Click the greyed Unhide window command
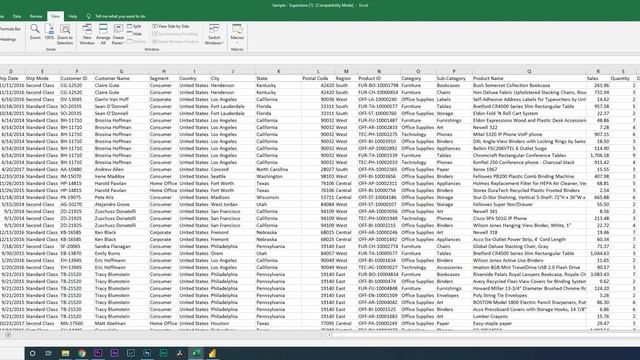The height and width of the screenshot is (360, 640). pos(137,41)
